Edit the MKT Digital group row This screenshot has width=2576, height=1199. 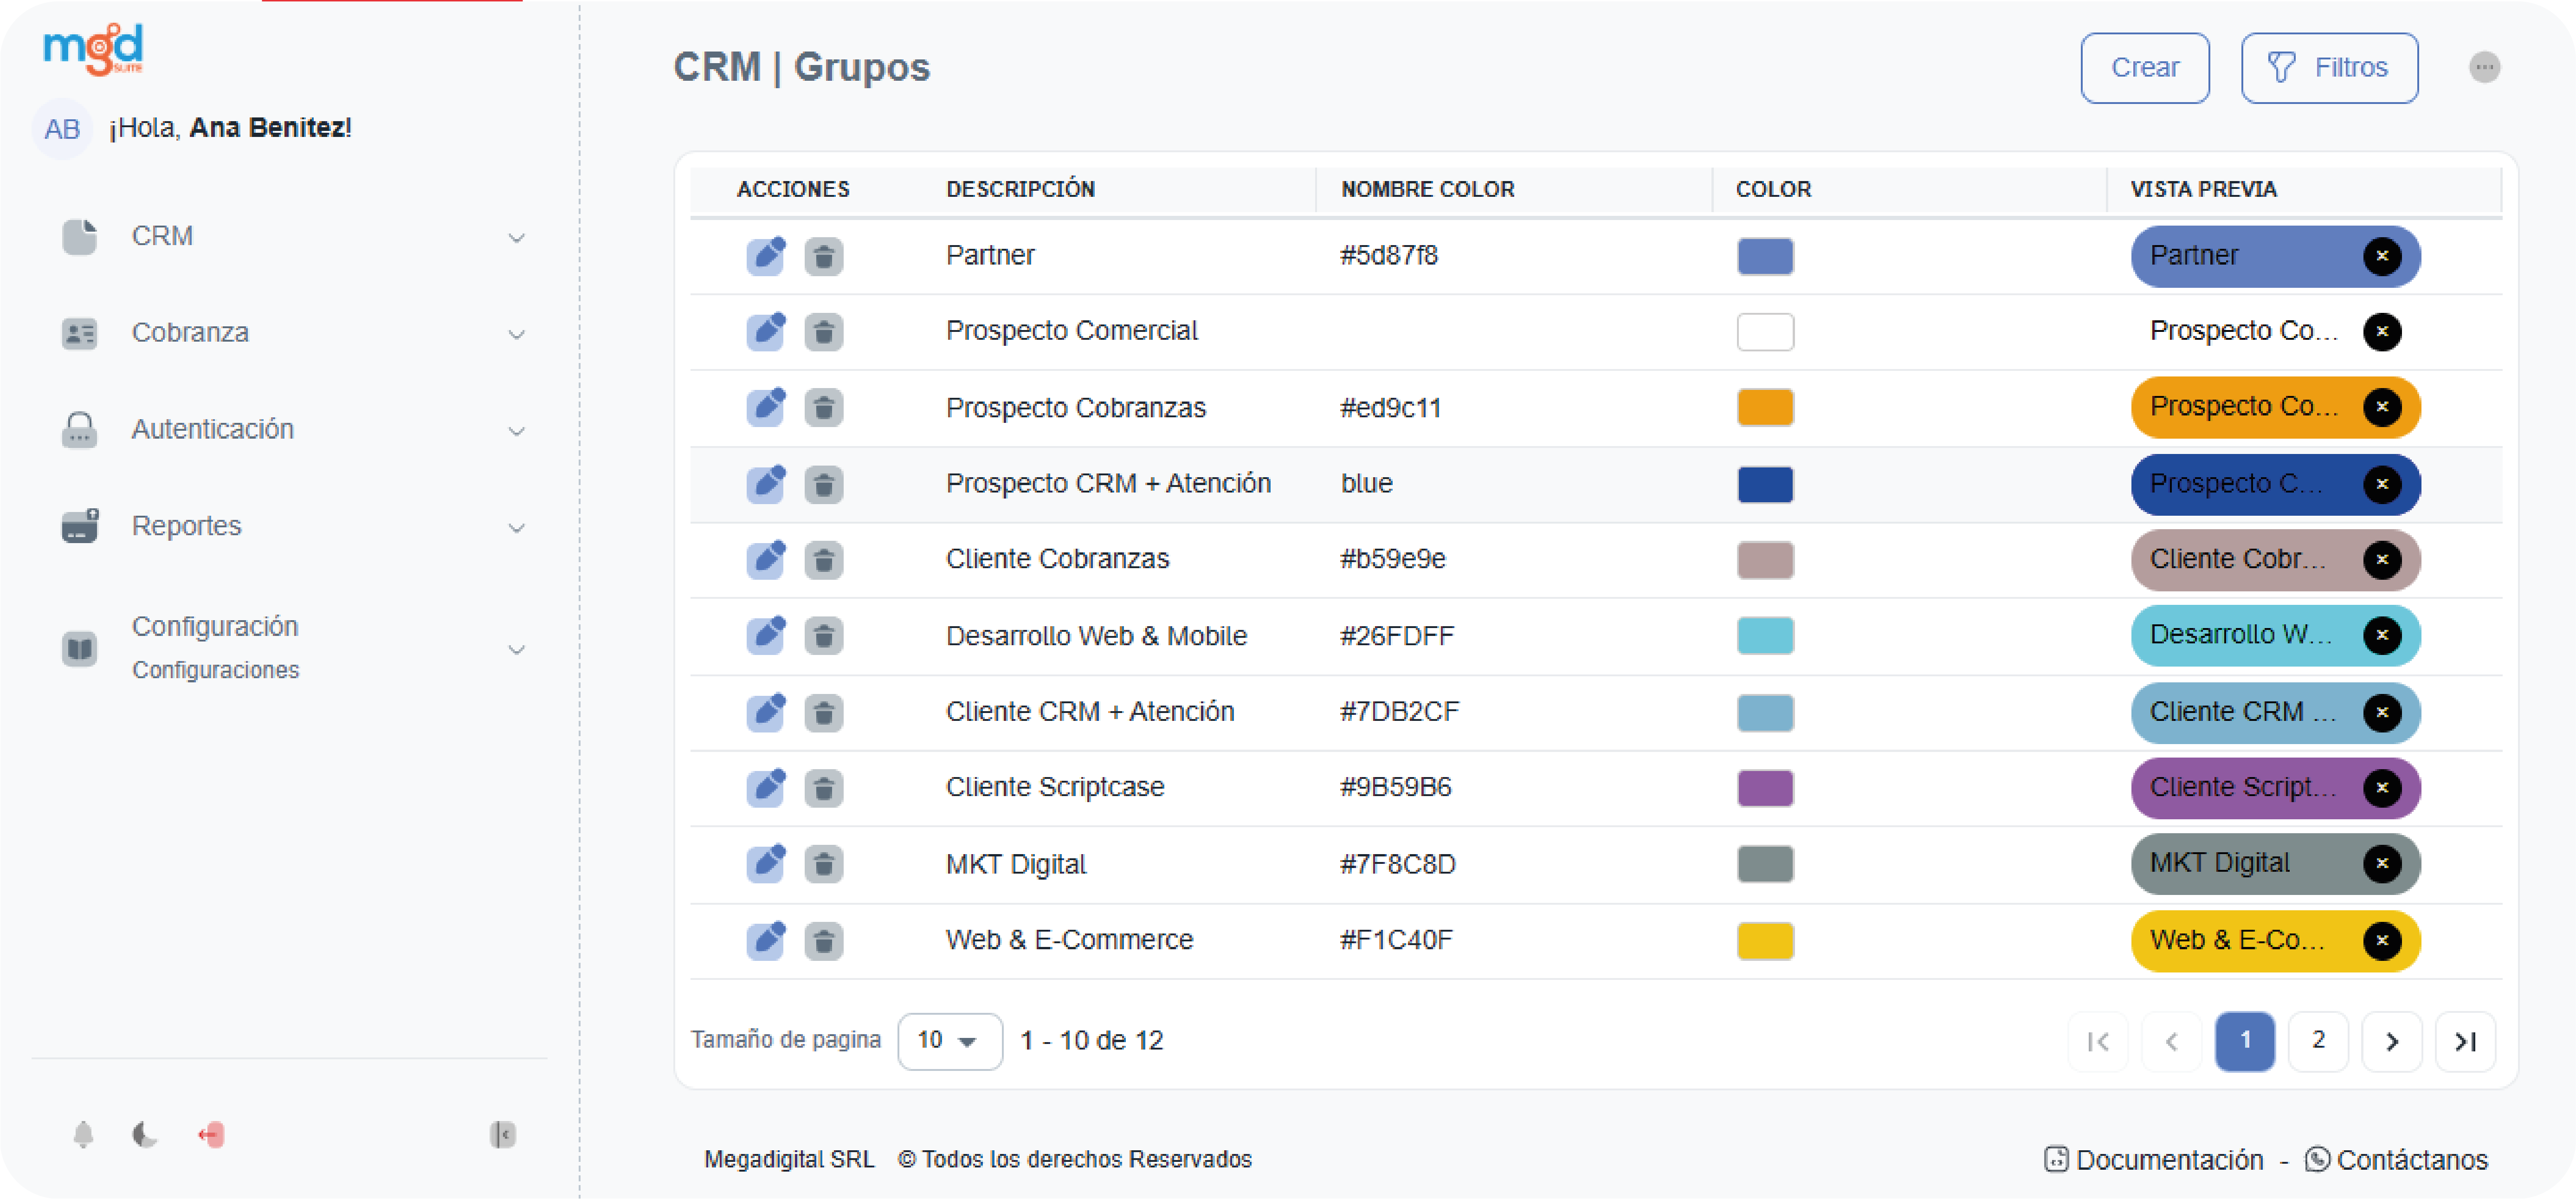(766, 864)
